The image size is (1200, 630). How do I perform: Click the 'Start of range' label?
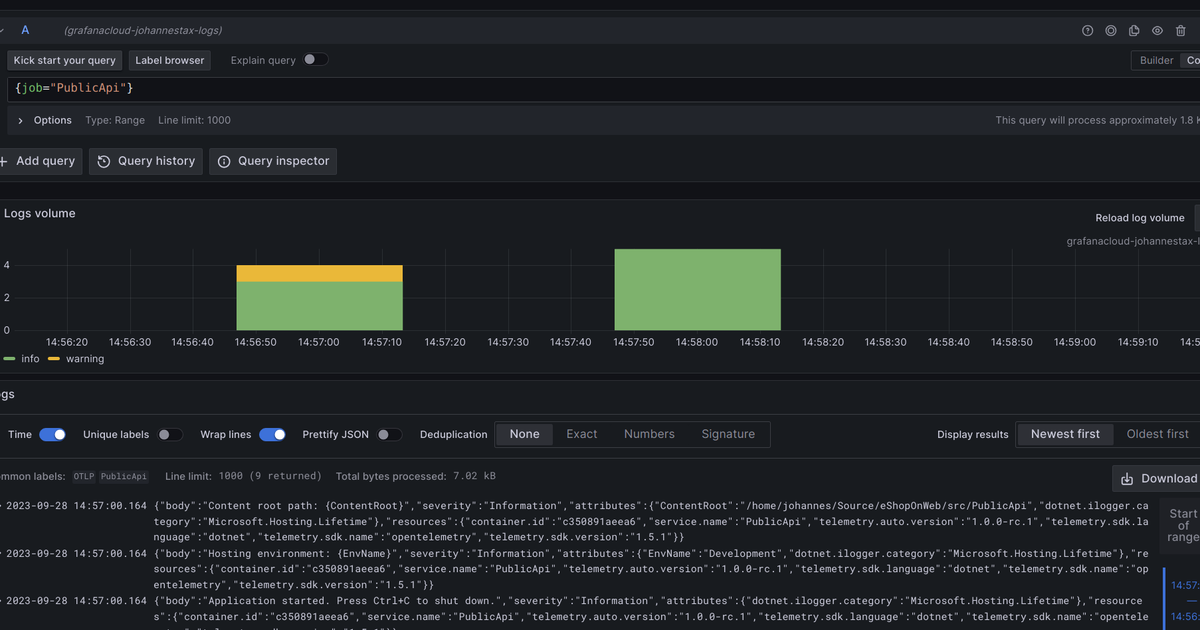point(1183,525)
